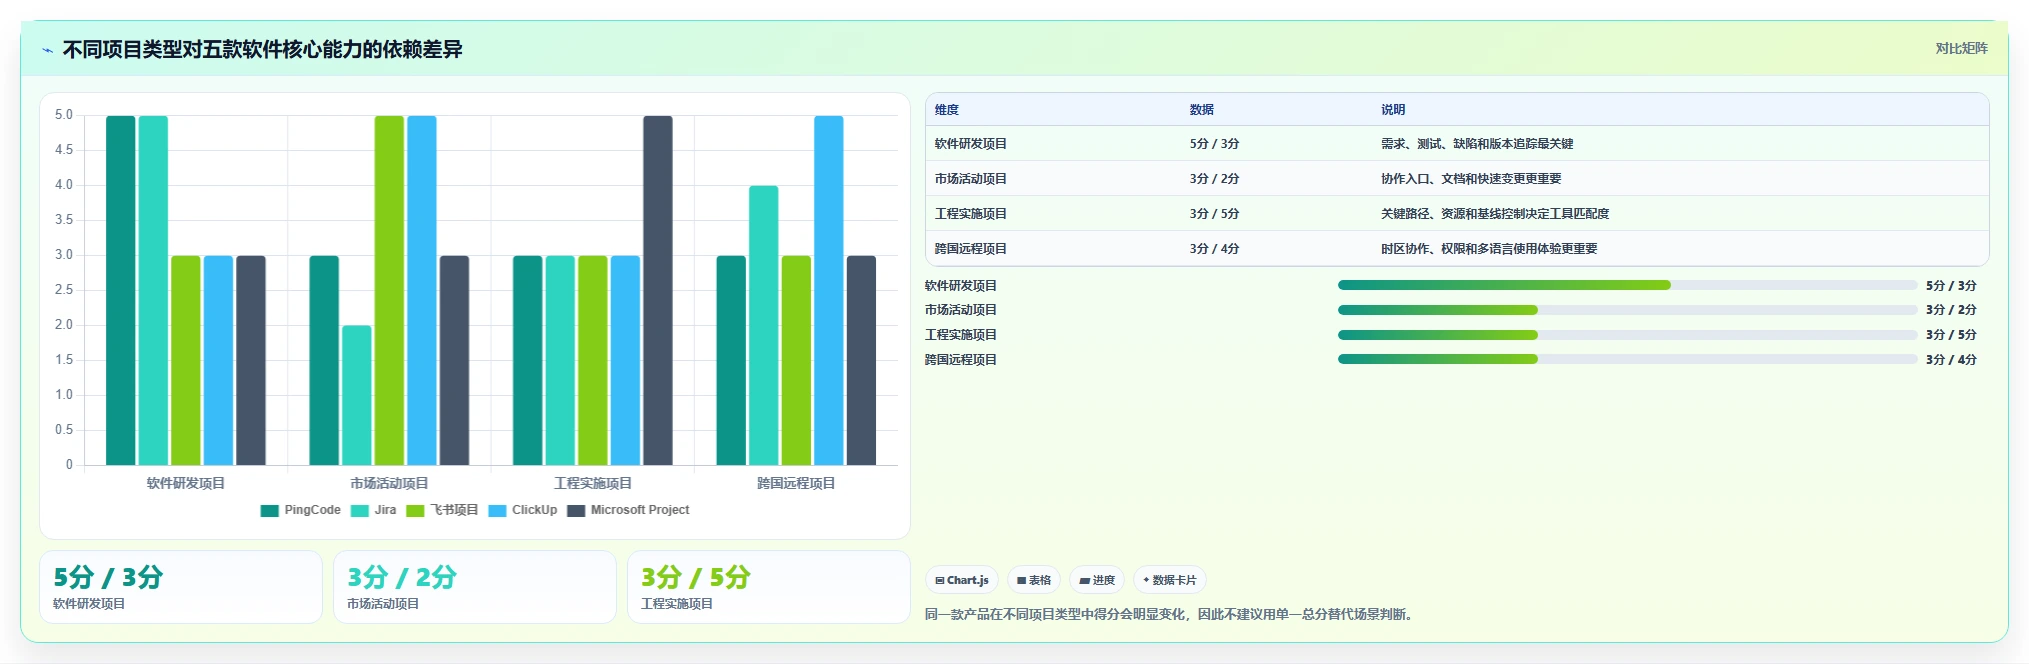
Task: Click the 表格 tag chip
Action: click(1034, 580)
